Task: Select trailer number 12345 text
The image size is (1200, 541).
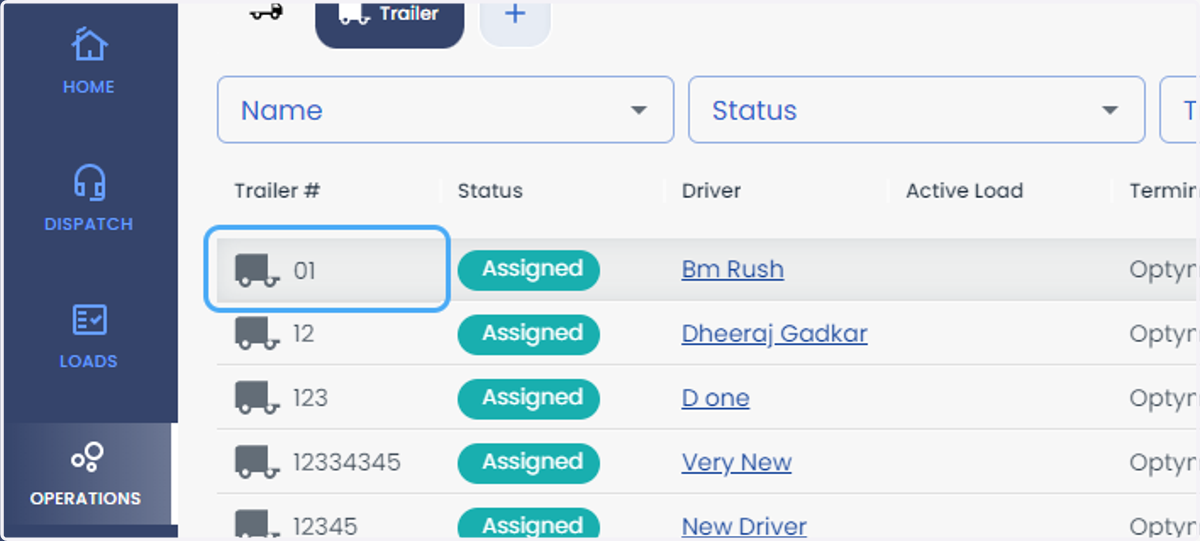Action: (325, 526)
